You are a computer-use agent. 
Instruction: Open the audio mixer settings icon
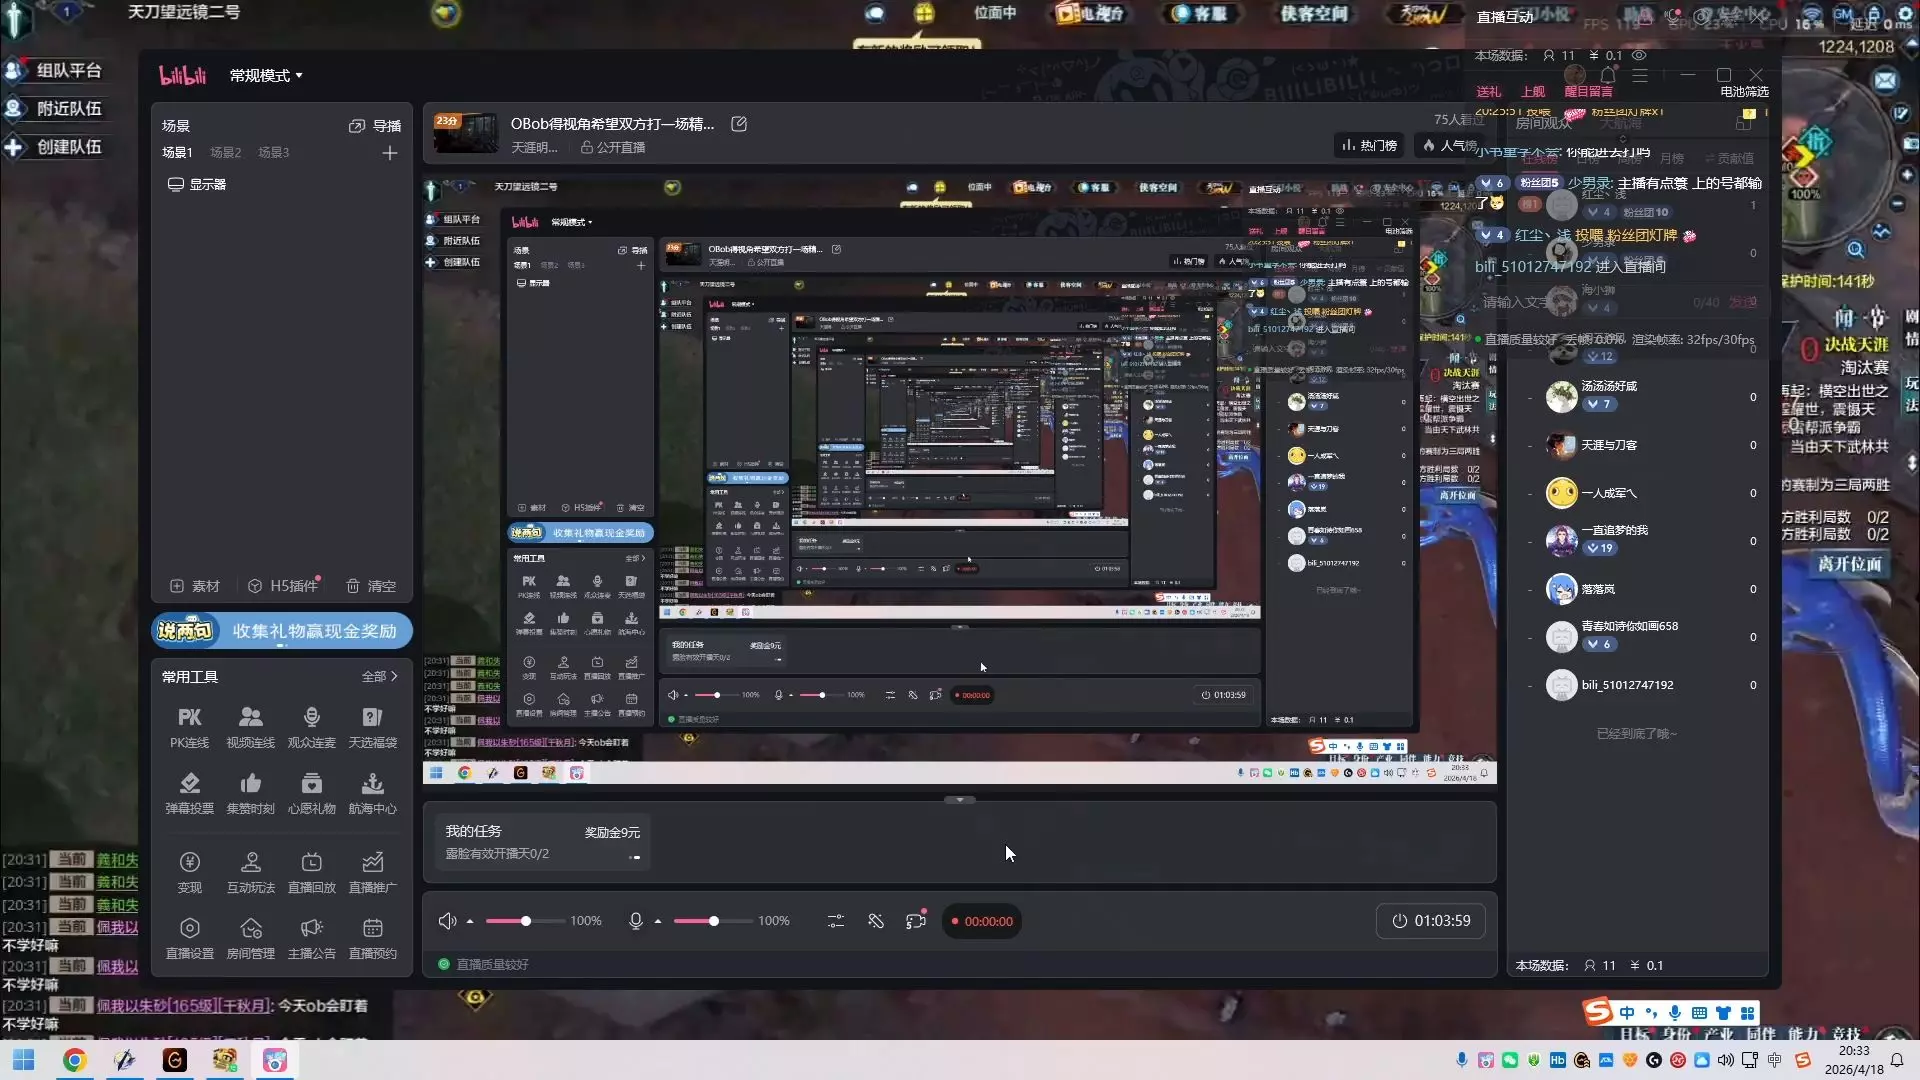[835, 921]
